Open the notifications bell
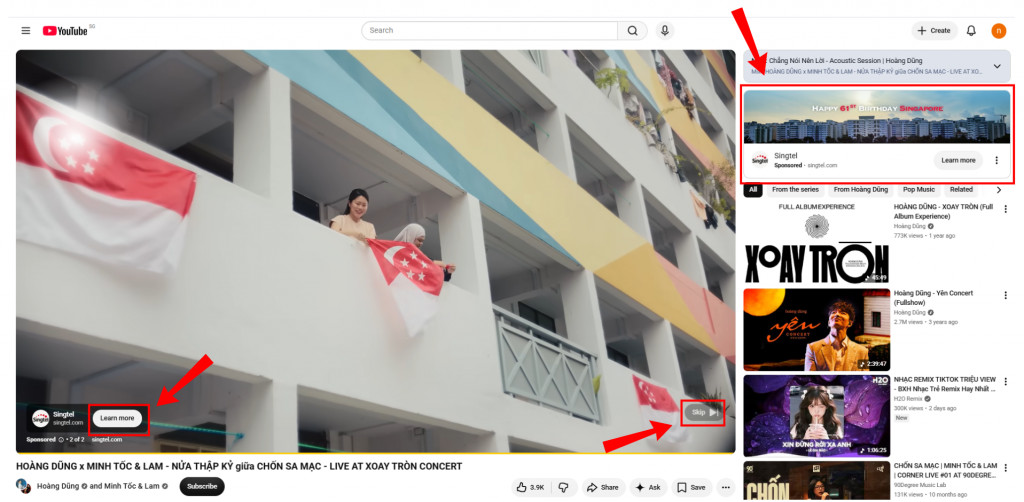 pos(971,31)
